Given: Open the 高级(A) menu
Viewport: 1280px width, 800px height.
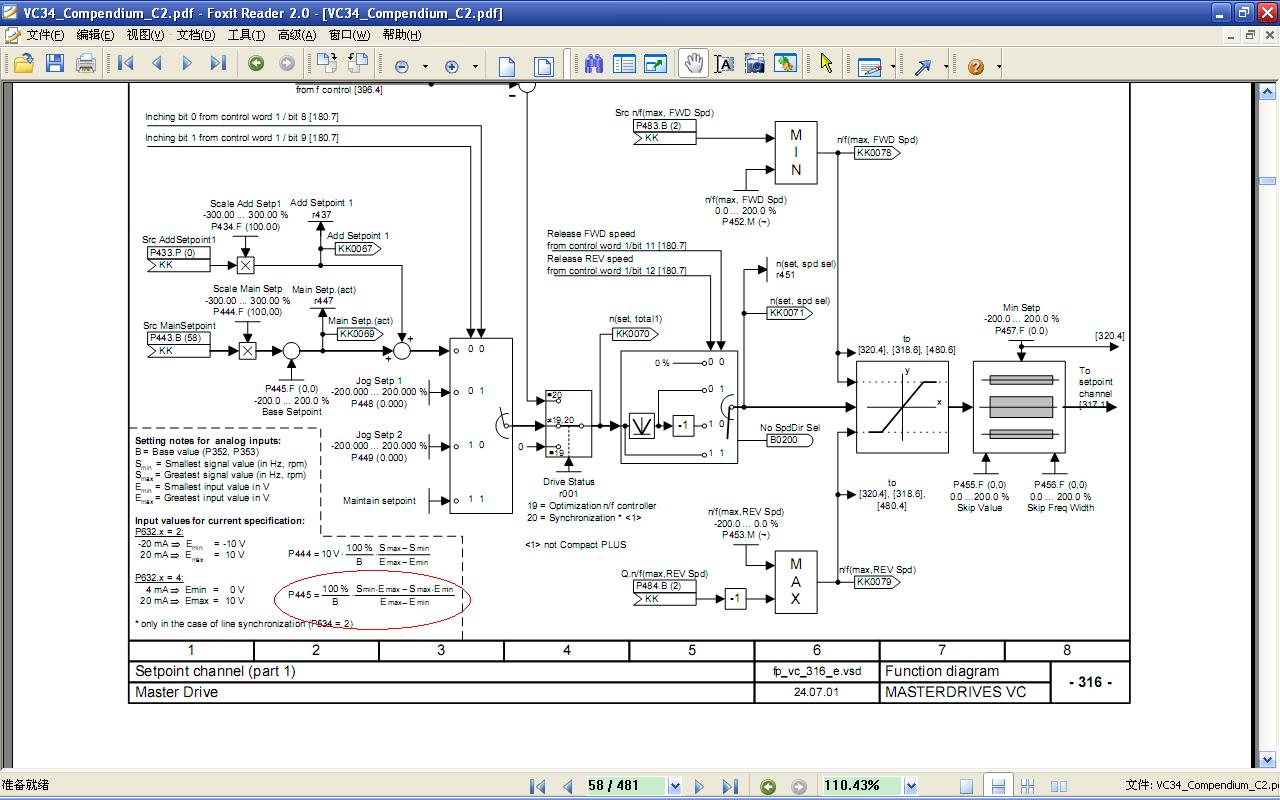Looking at the screenshot, I should click(297, 35).
